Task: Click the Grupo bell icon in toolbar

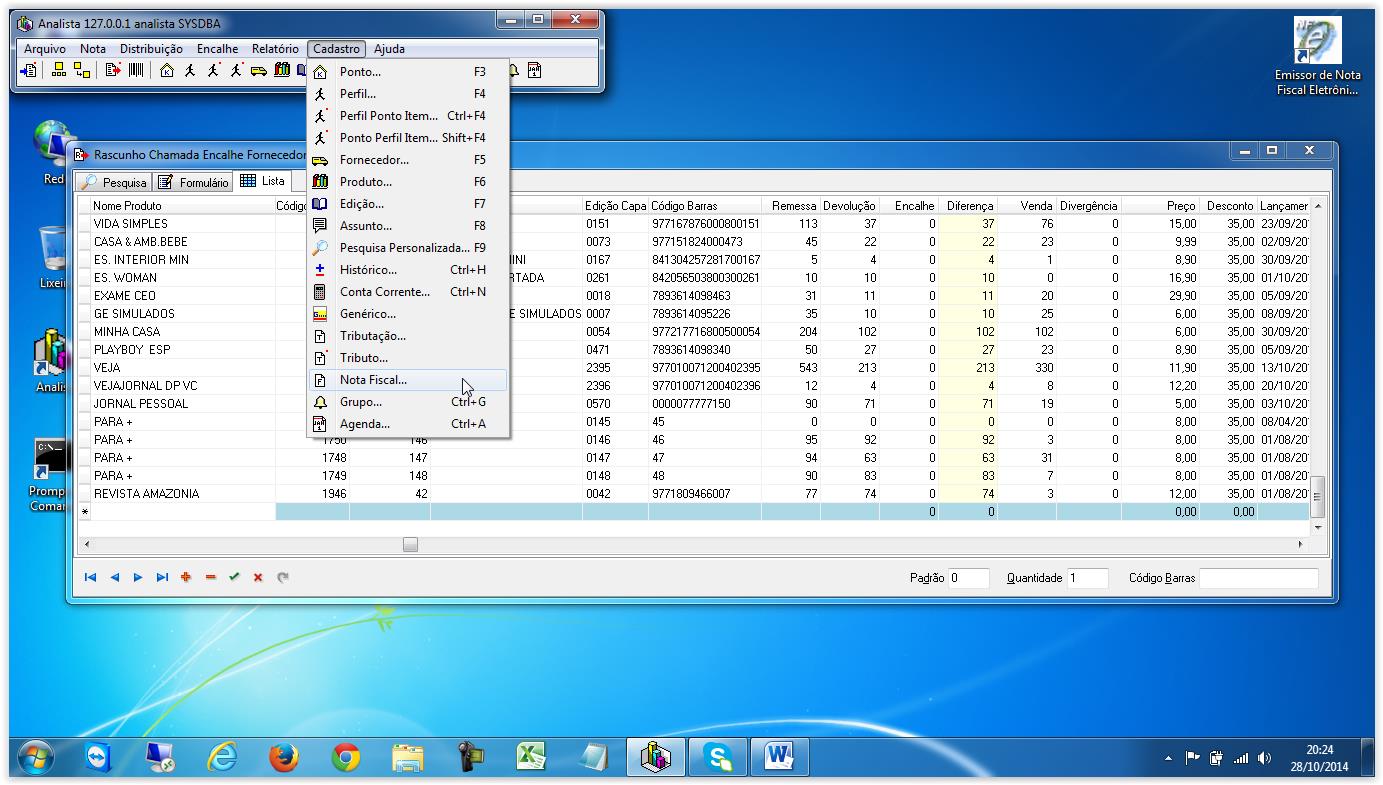Action: tap(514, 70)
